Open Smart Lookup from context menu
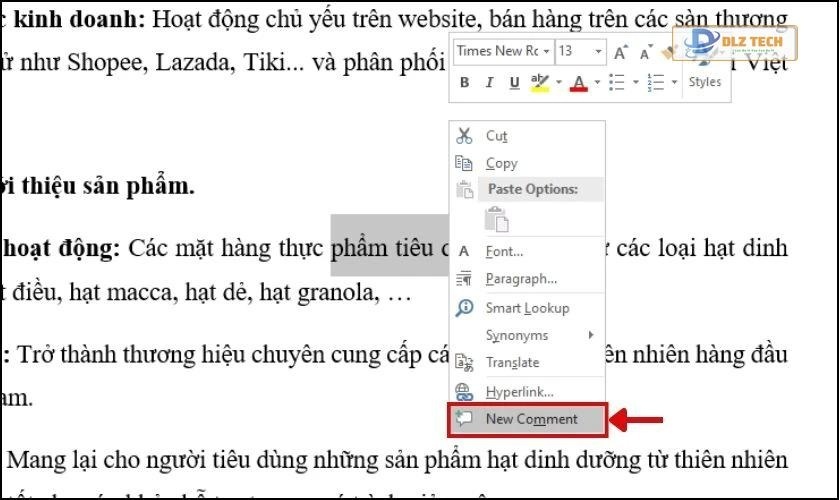Image resolution: width=840 pixels, height=500 pixels. [x=527, y=308]
